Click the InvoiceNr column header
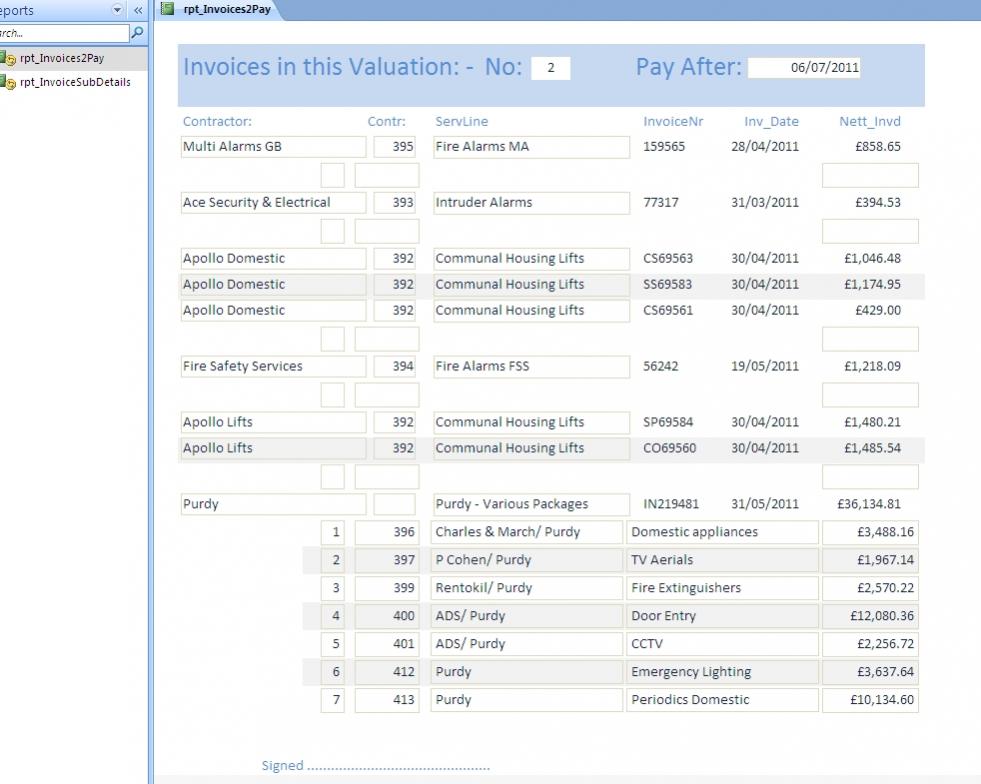981x784 pixels. tap(673, 121)
